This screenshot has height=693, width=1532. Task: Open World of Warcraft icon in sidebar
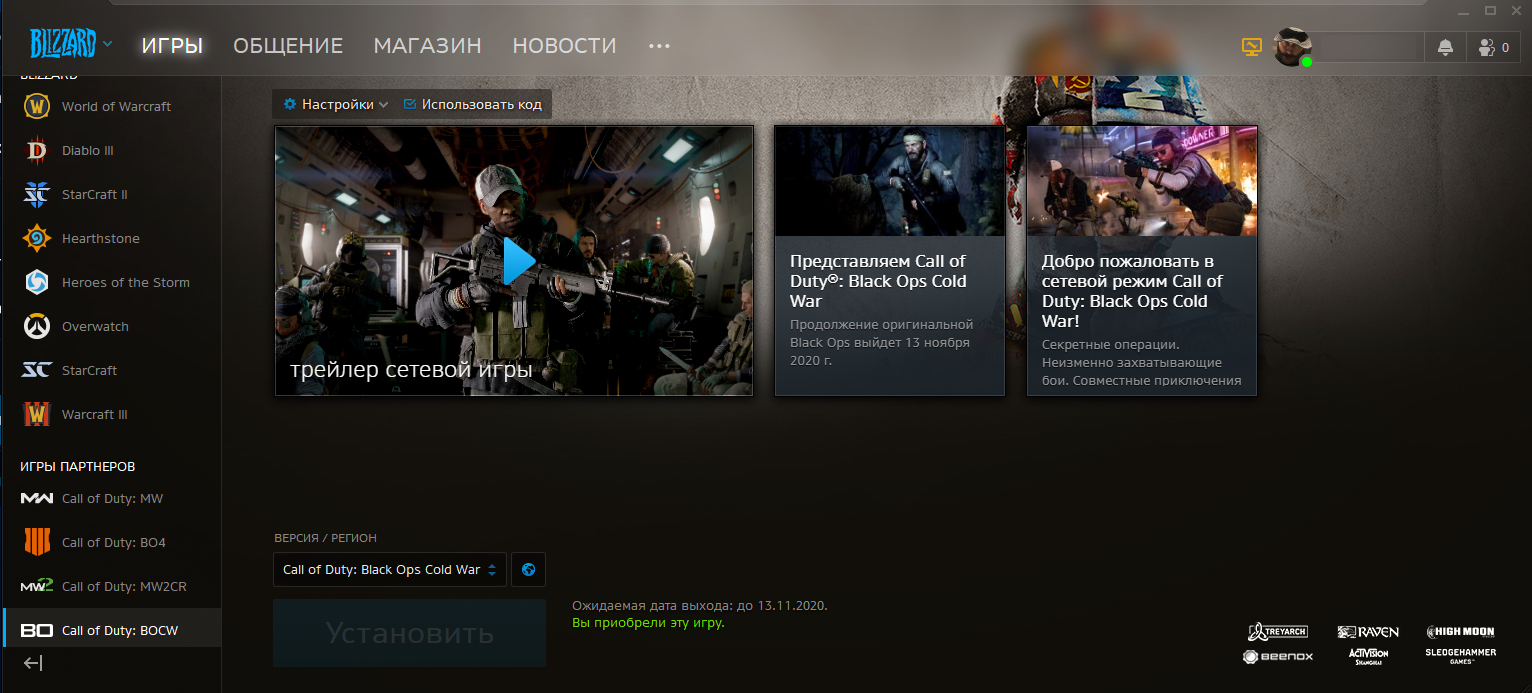pyautogui.click(x=37, y=106)
